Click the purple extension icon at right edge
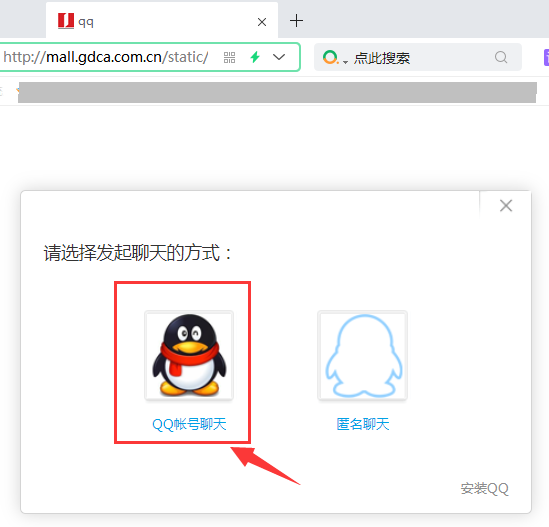This screenshot has width=549, height=527. tap(546, 57)
